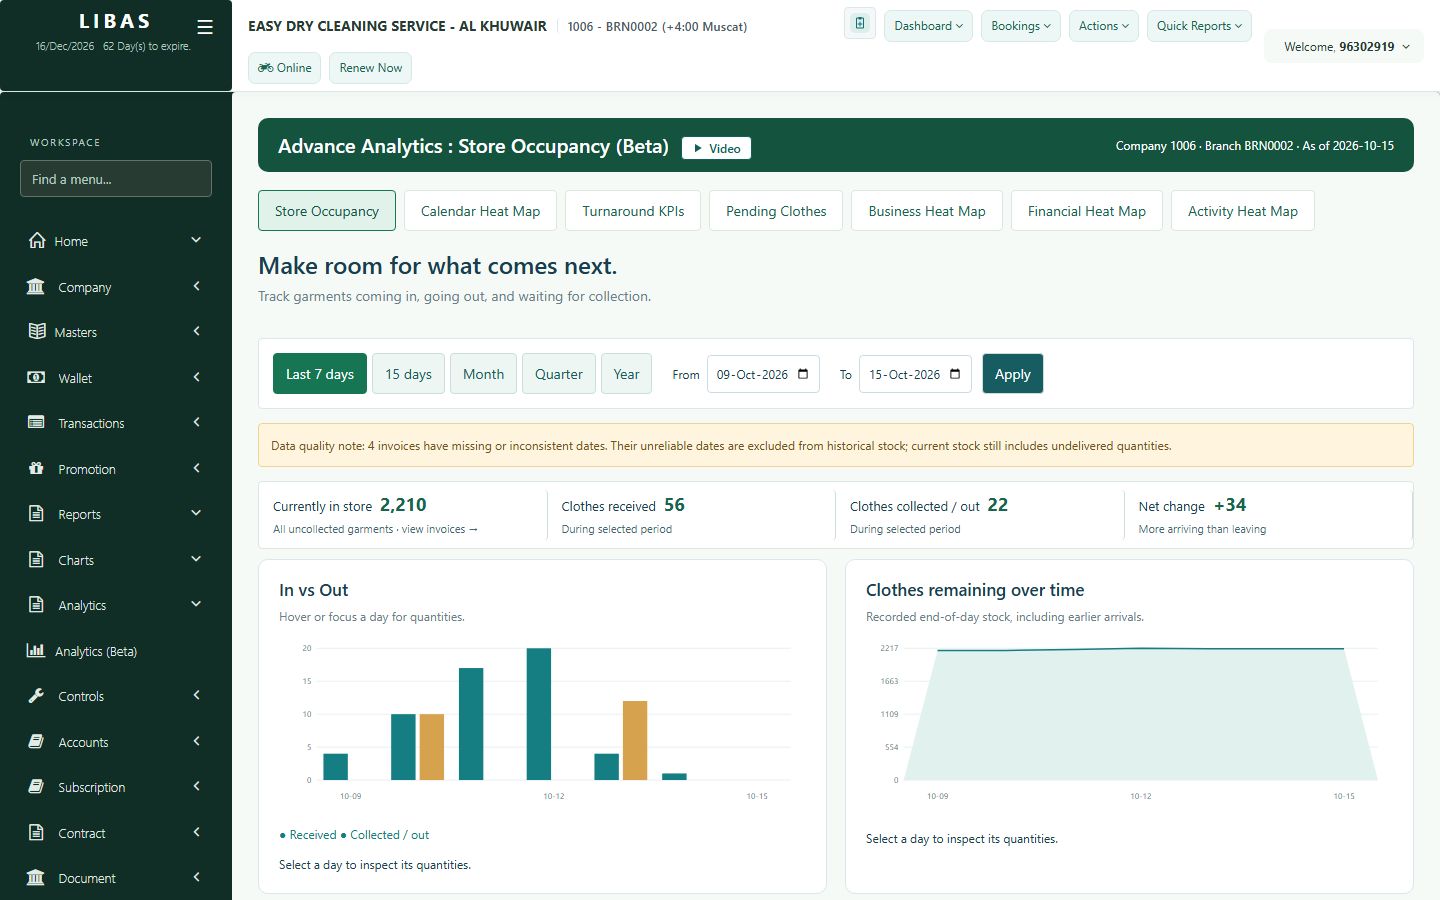Viewport: 1440px width, 900px height.
Task: Open calendar picker in From date field
Action: 803,374
